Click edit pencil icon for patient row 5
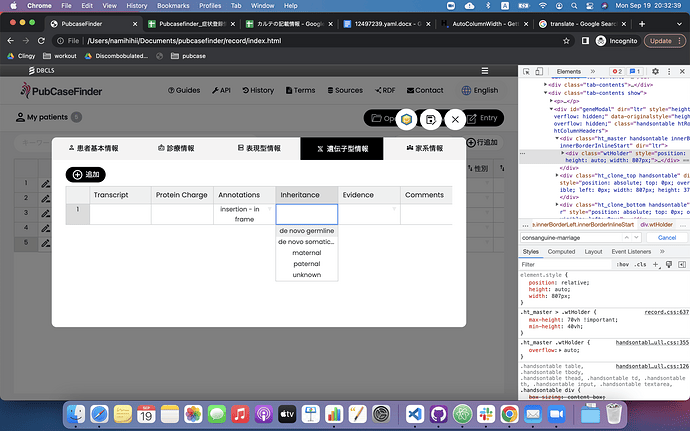The width and height of the screenshot is (690, 431). coord(46,243)
